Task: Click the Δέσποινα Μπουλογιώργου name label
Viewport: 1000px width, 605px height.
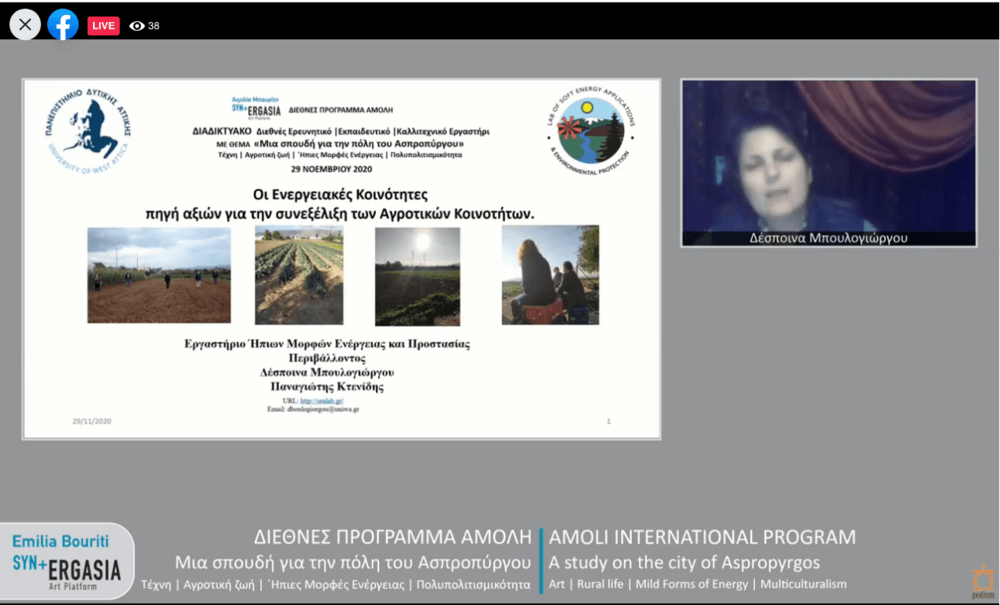Action: click(x=828, y=239)
